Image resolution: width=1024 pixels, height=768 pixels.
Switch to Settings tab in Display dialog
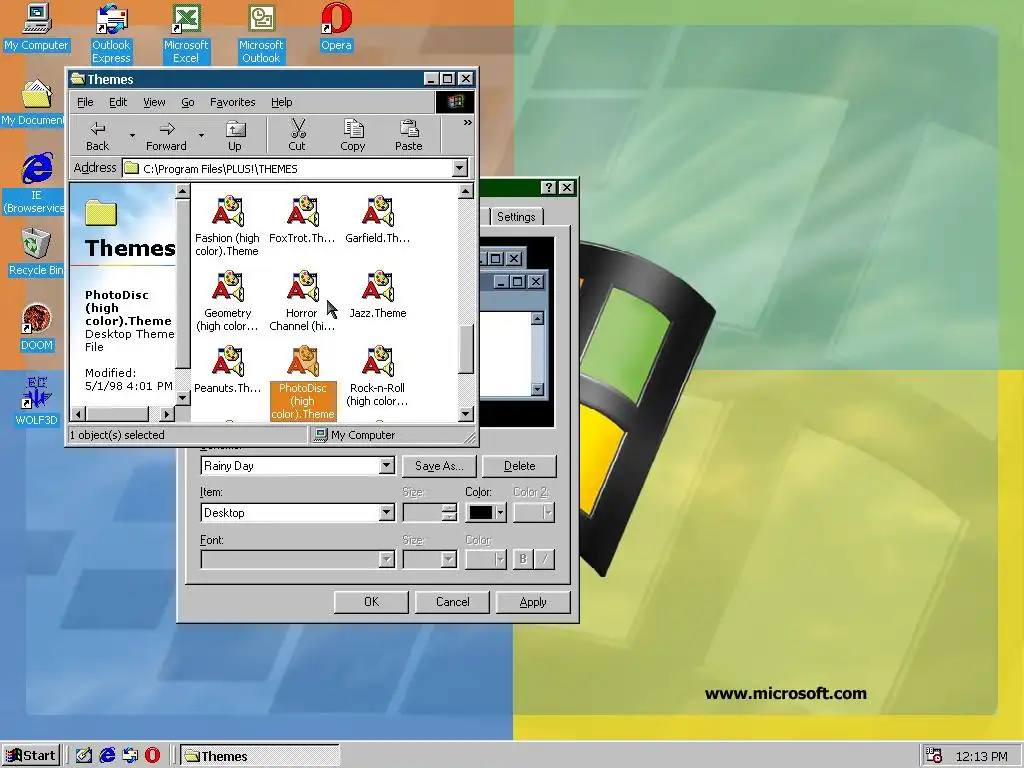point(516,216)
